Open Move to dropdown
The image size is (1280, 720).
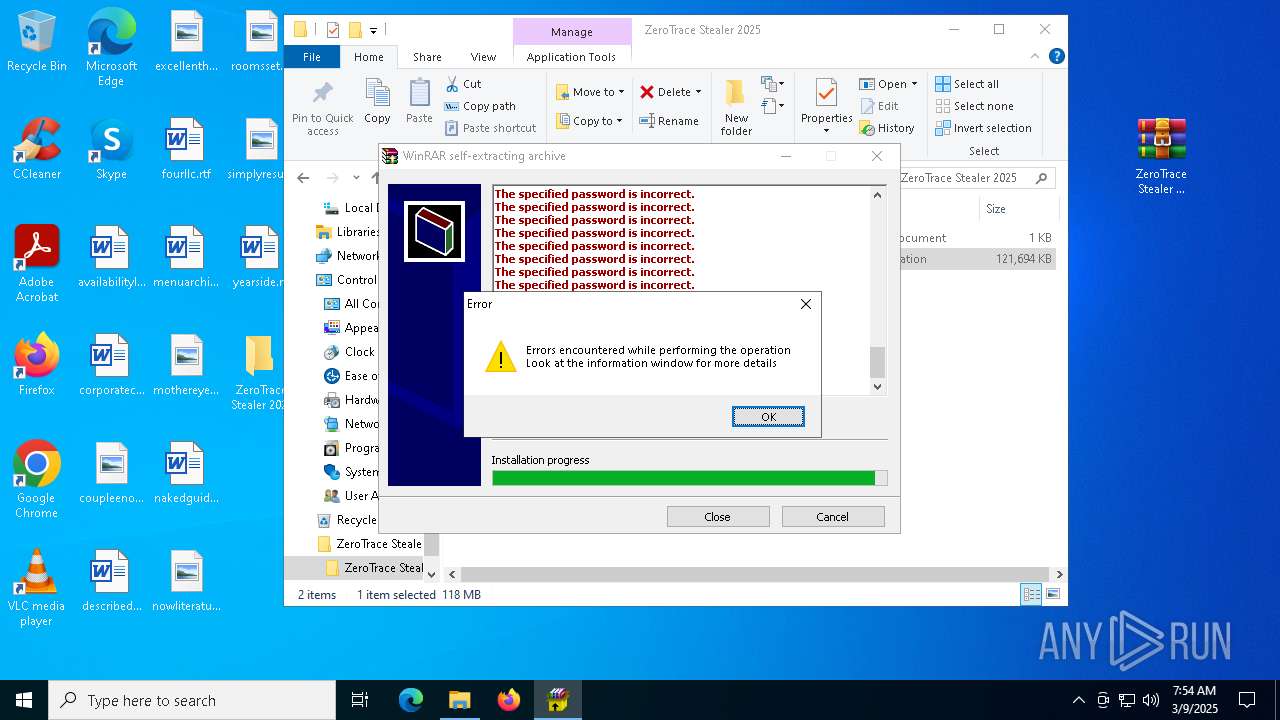point(590,92)
